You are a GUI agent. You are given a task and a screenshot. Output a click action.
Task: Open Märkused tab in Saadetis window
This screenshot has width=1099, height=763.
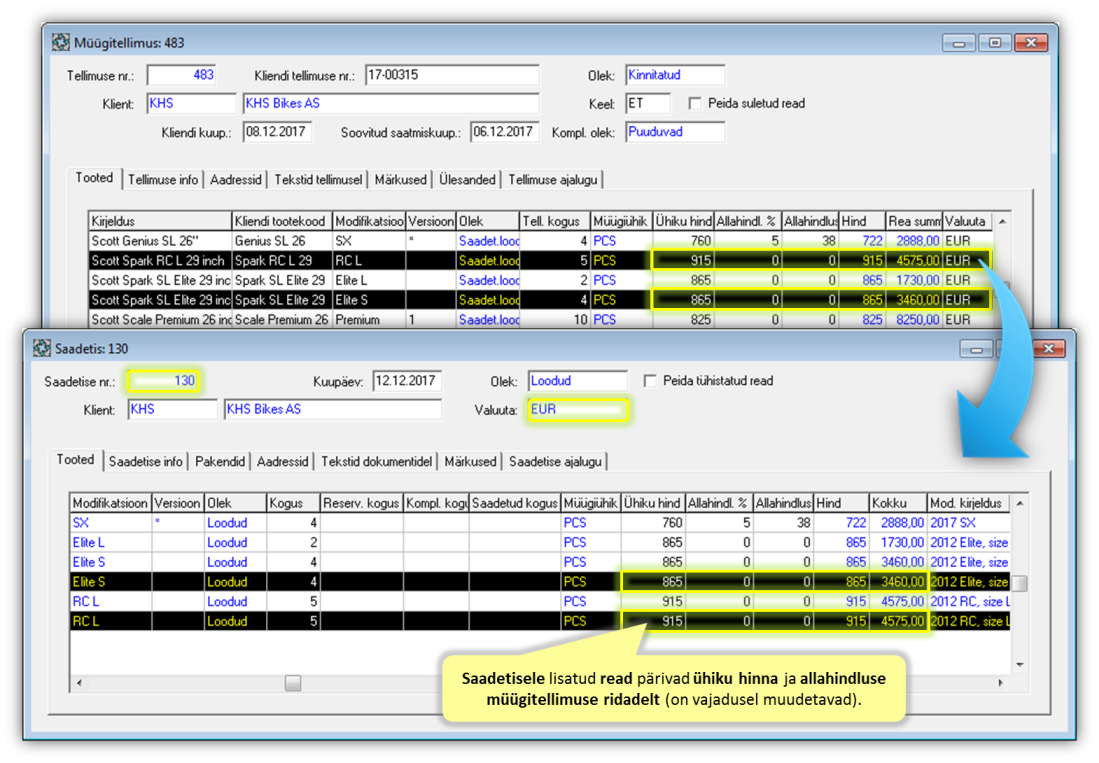point(470,462)
